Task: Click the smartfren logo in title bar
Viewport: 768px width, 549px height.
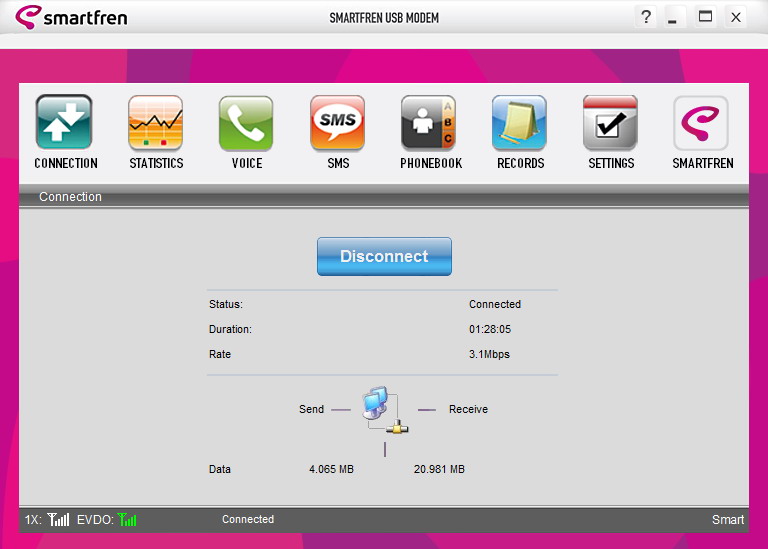Action: point(72,17)
